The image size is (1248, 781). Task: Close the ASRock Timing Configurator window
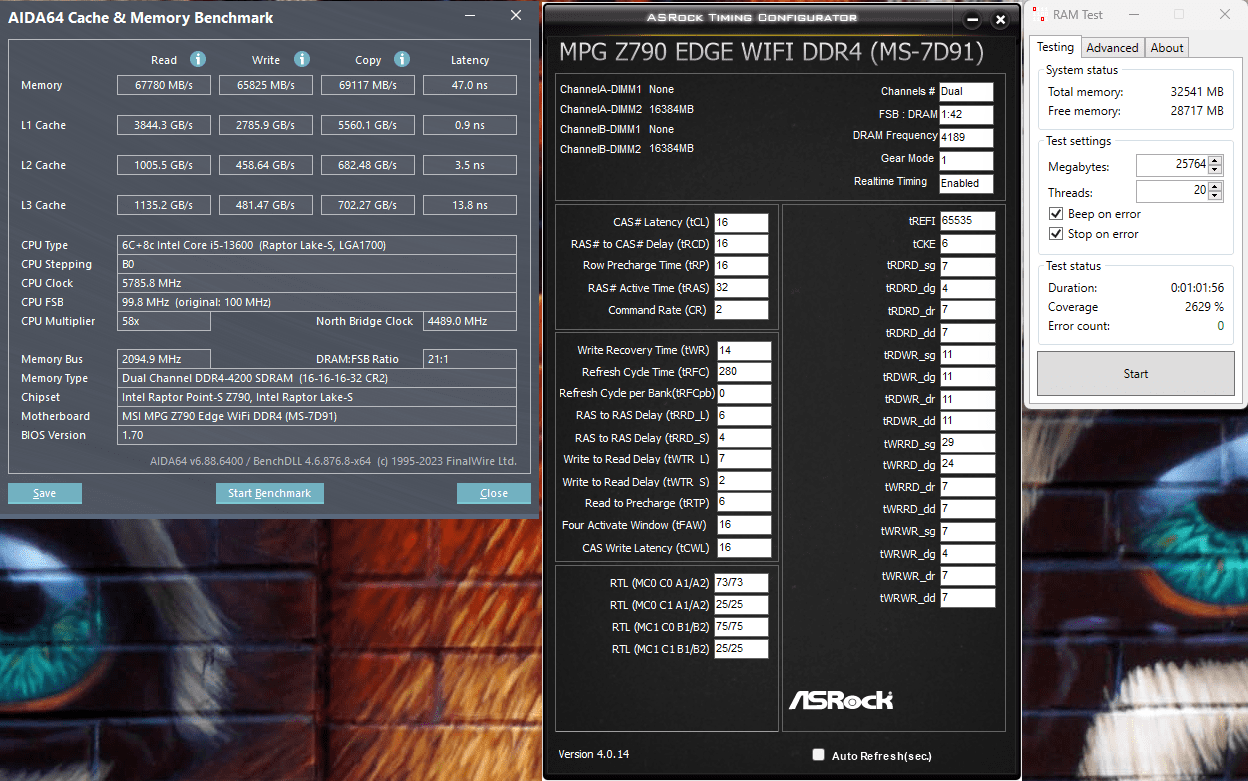pyautogui.click(x=999, y=20)
